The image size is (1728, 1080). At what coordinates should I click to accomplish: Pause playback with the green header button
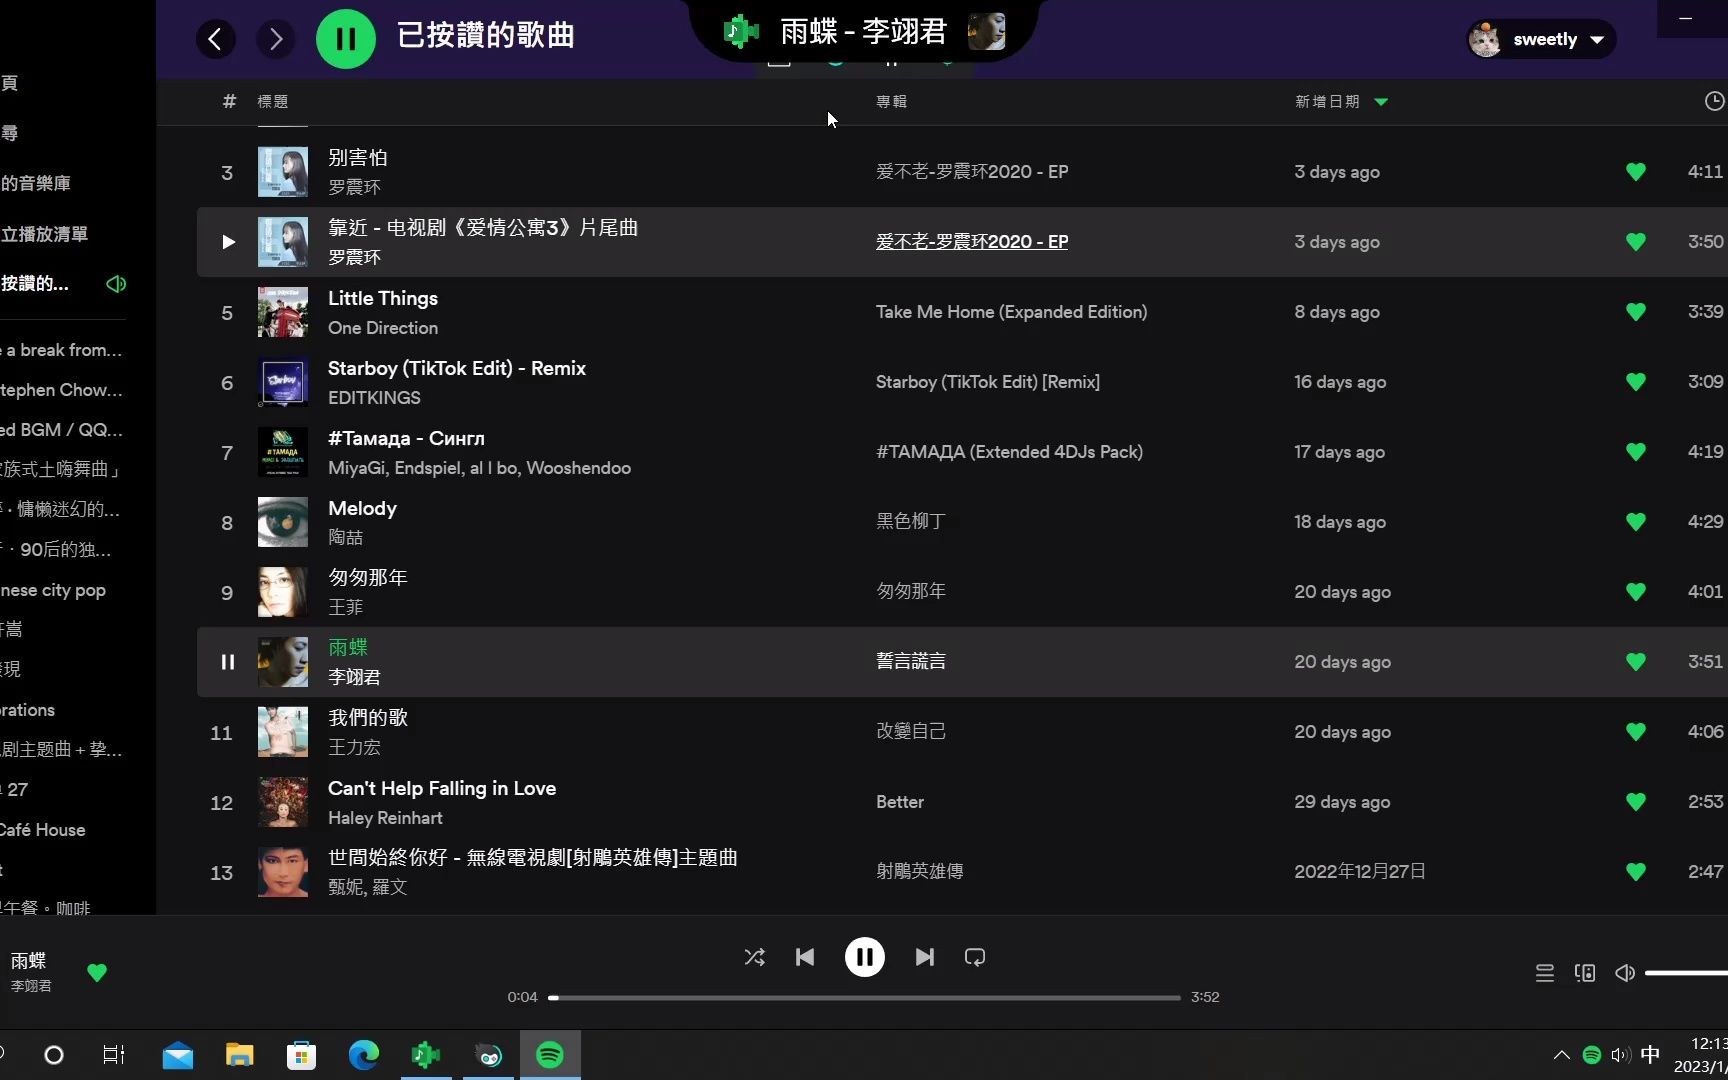pyautogui.click(x=345, y=38)
